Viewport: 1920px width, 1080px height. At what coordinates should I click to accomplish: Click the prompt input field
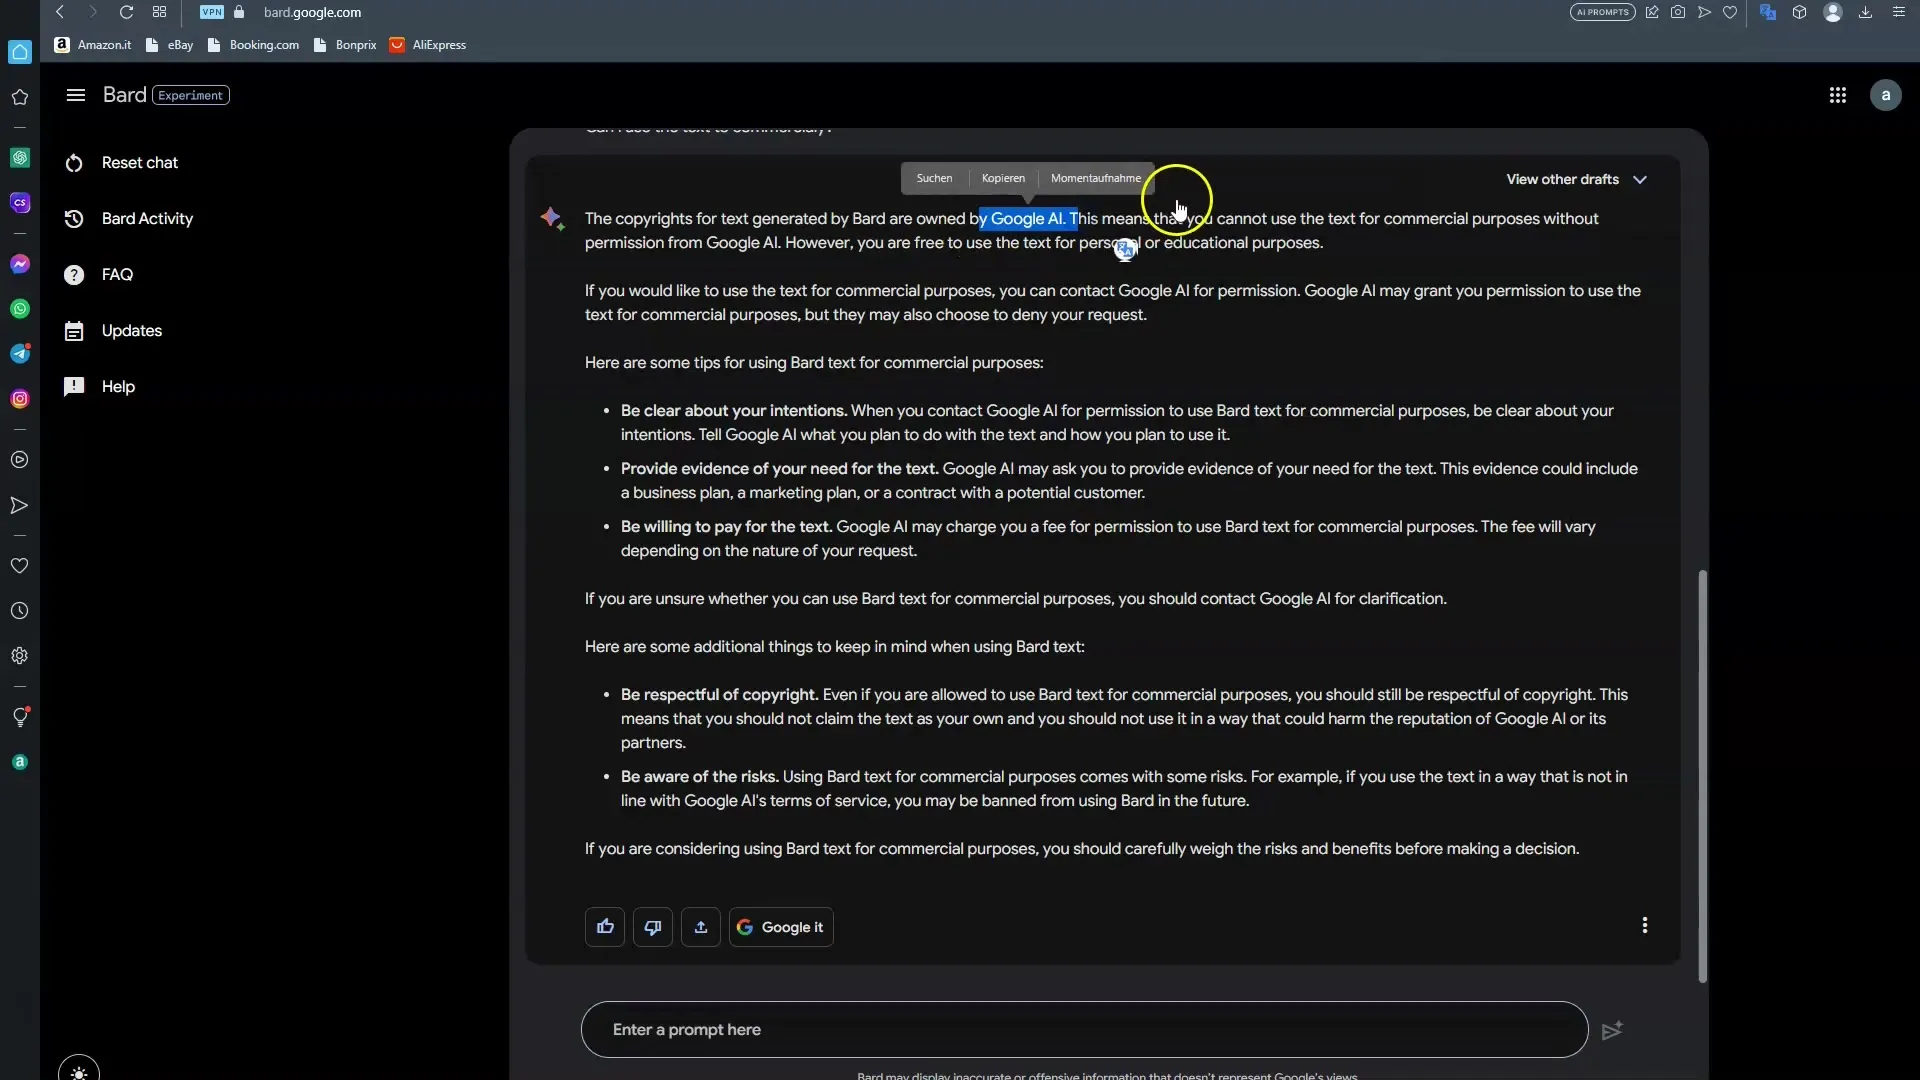pos(1084,1029)
